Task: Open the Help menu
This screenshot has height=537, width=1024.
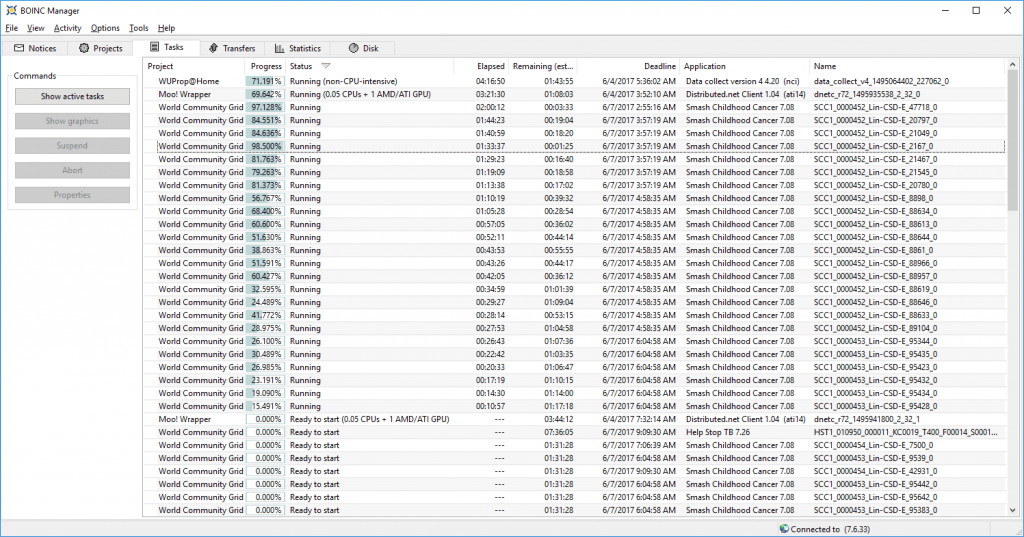Action: pyautogui.click(x=167, y=28)
